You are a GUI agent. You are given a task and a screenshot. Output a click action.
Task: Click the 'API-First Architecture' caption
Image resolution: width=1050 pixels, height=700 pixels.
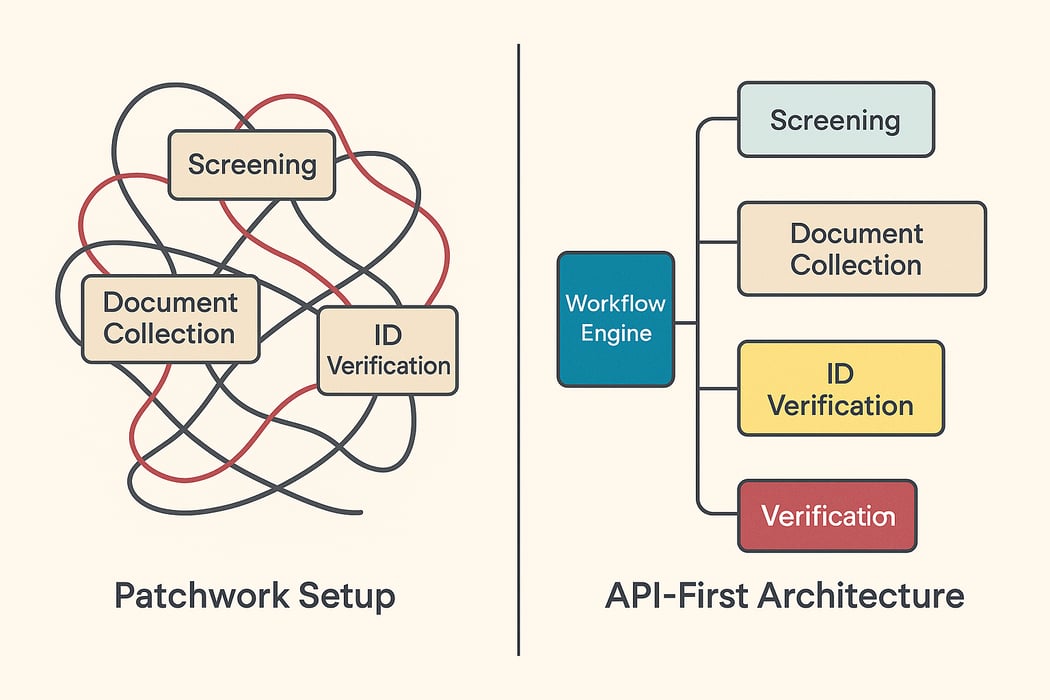point(784,595)
